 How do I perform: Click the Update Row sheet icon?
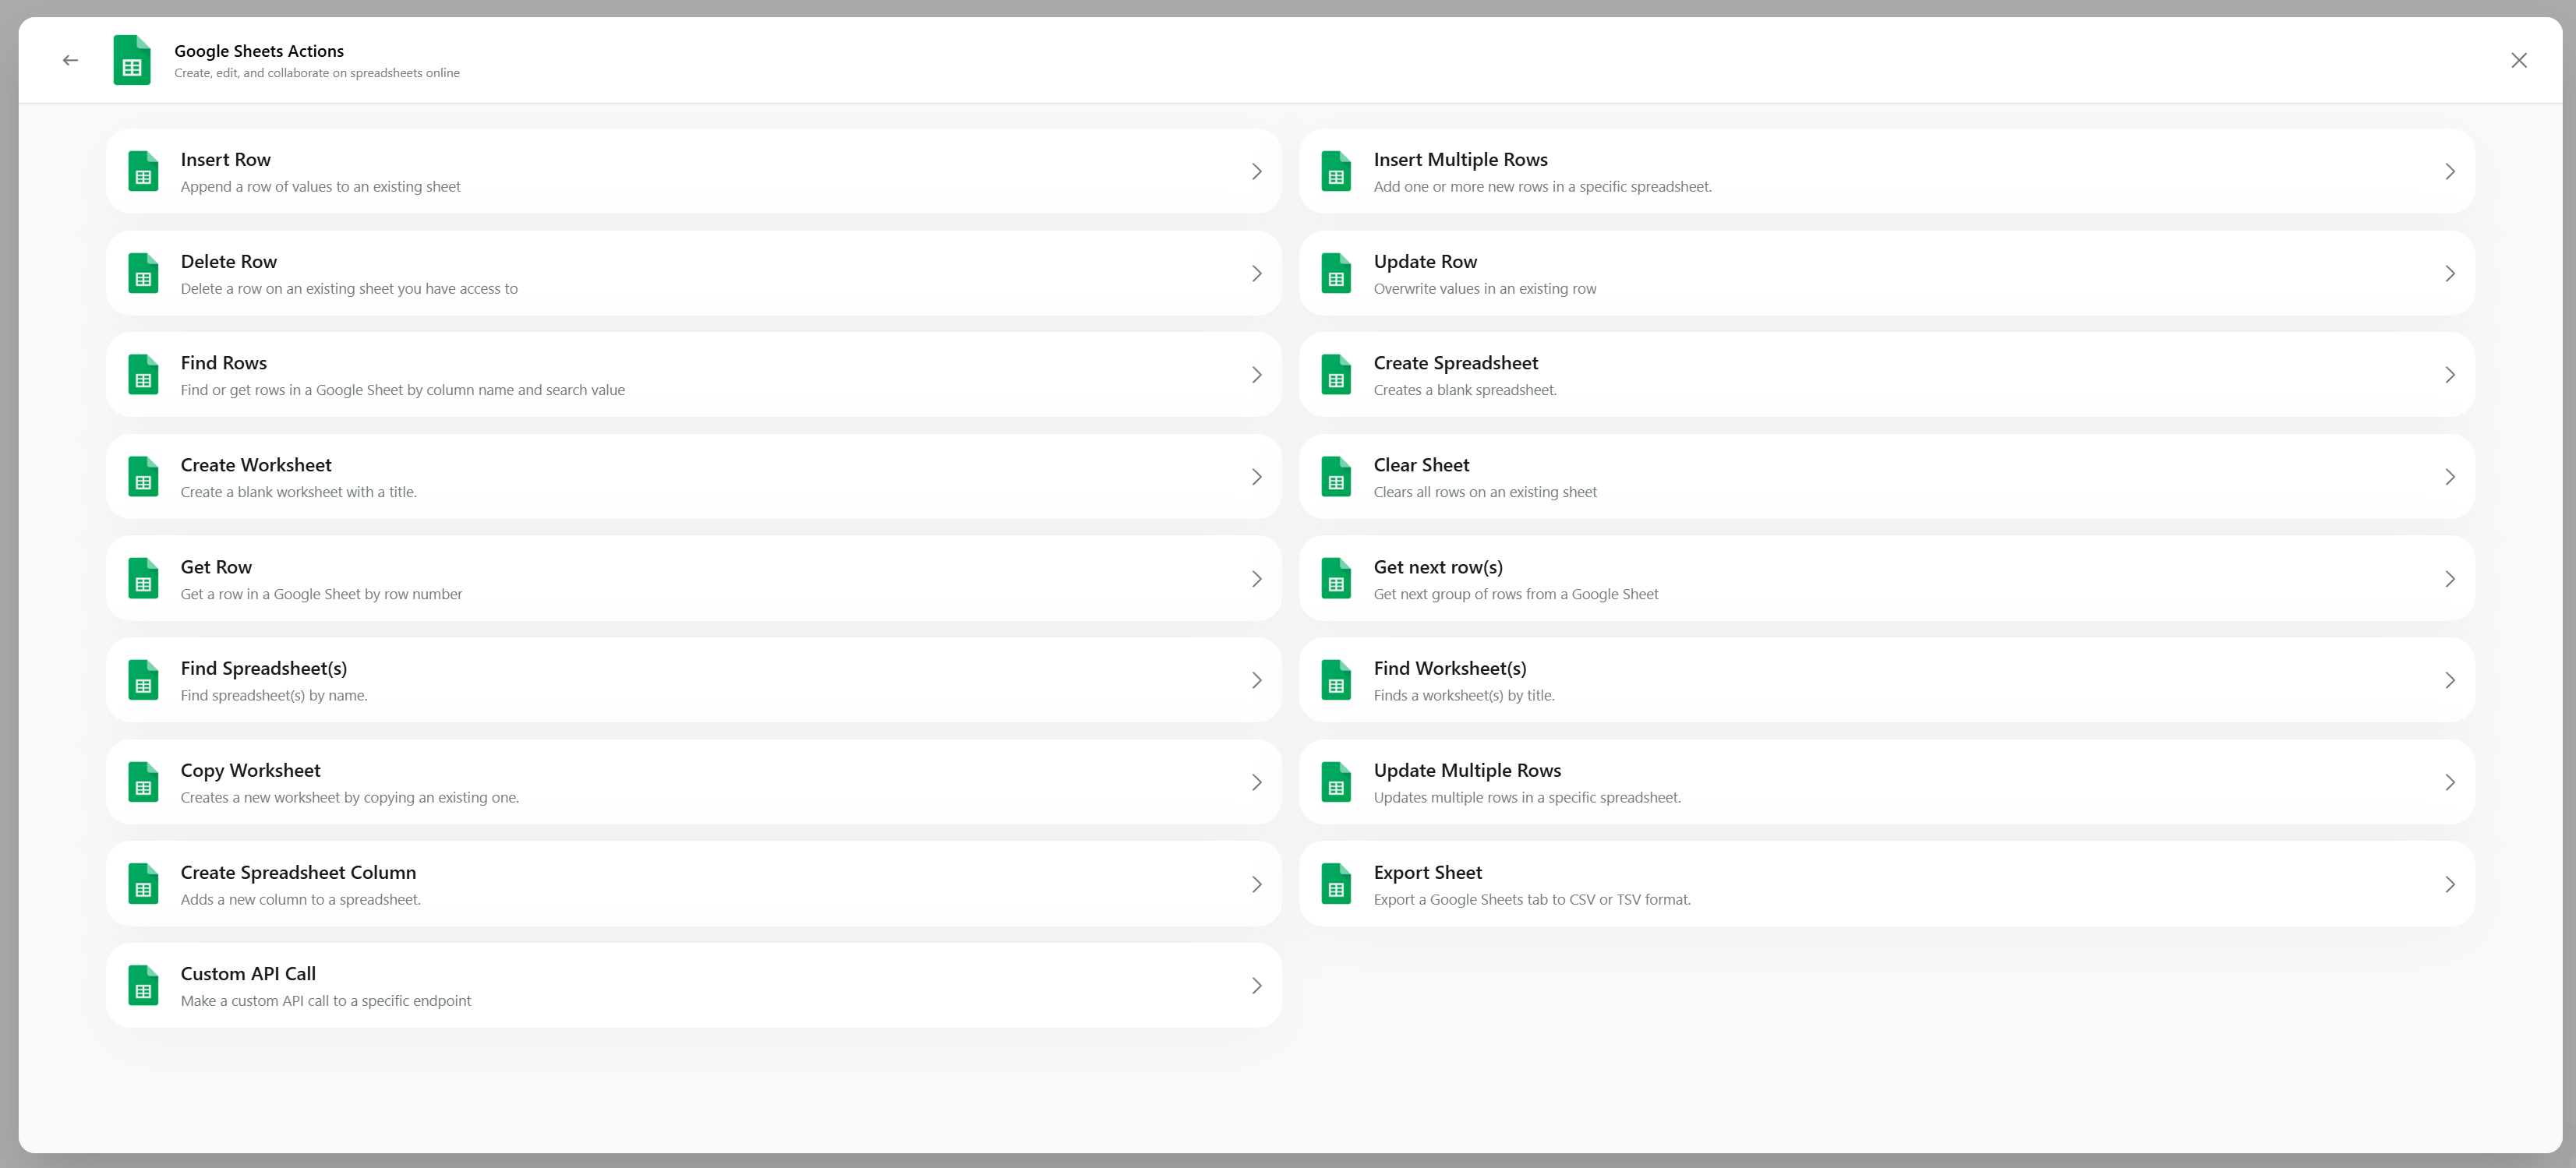(x=1336, y=273)
